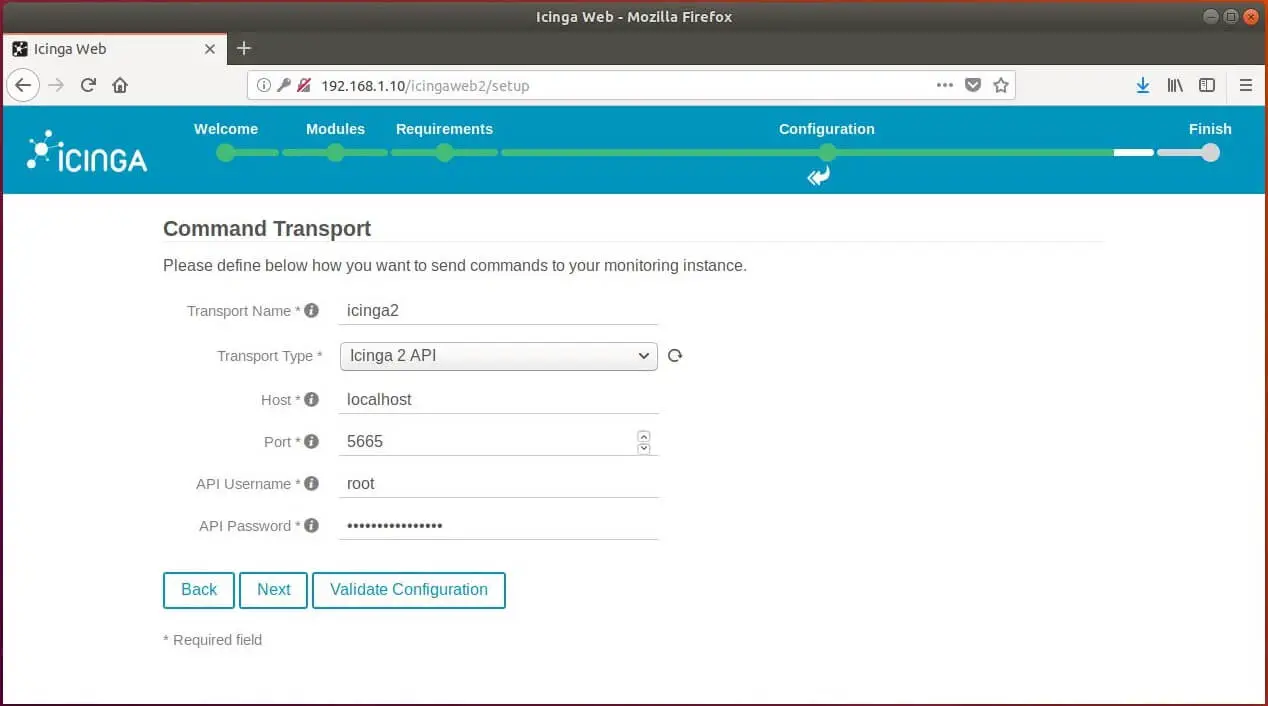Click the Transport Name info icon

click(x=311, y=310)
